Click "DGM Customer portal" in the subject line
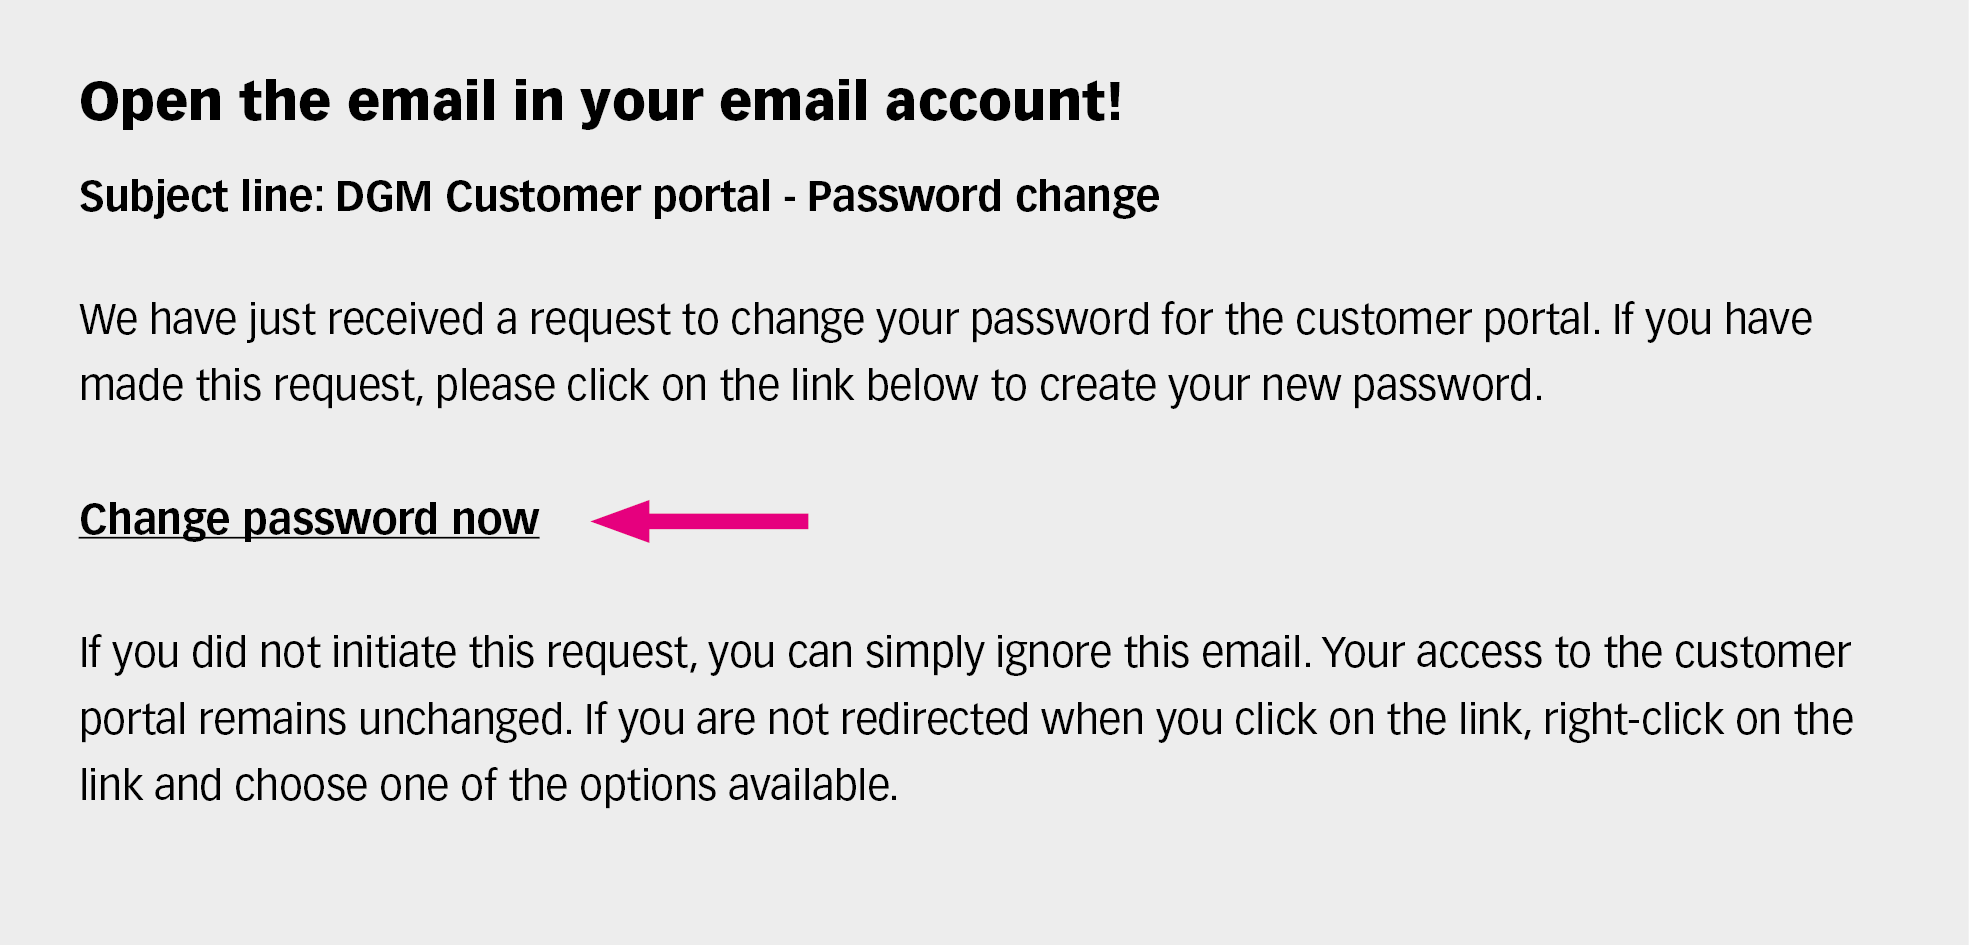This screenshot has width=1969, height=945. (x=553, y=197)
